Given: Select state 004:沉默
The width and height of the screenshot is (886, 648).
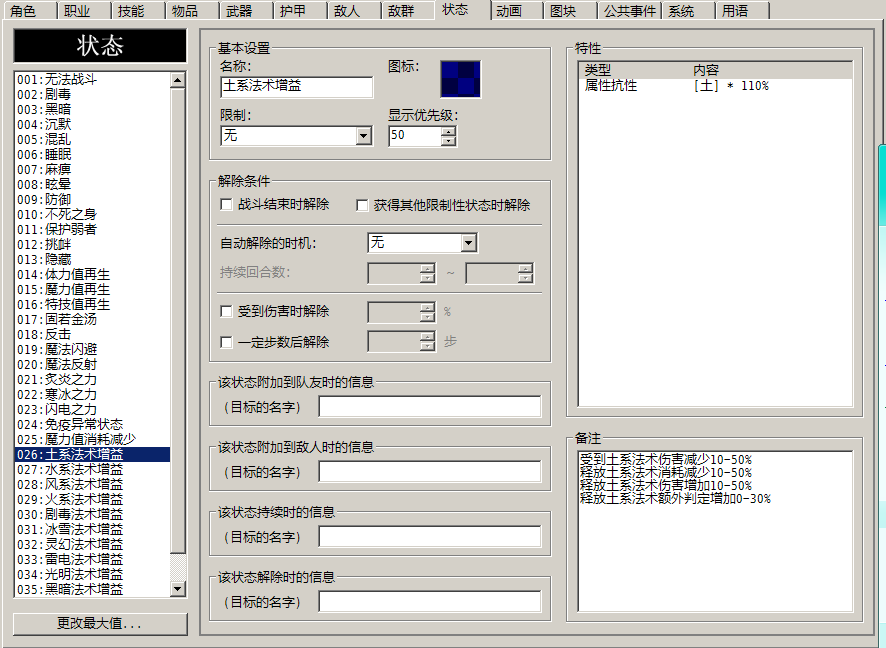Looking at the screenshot, I should (93, 124).
